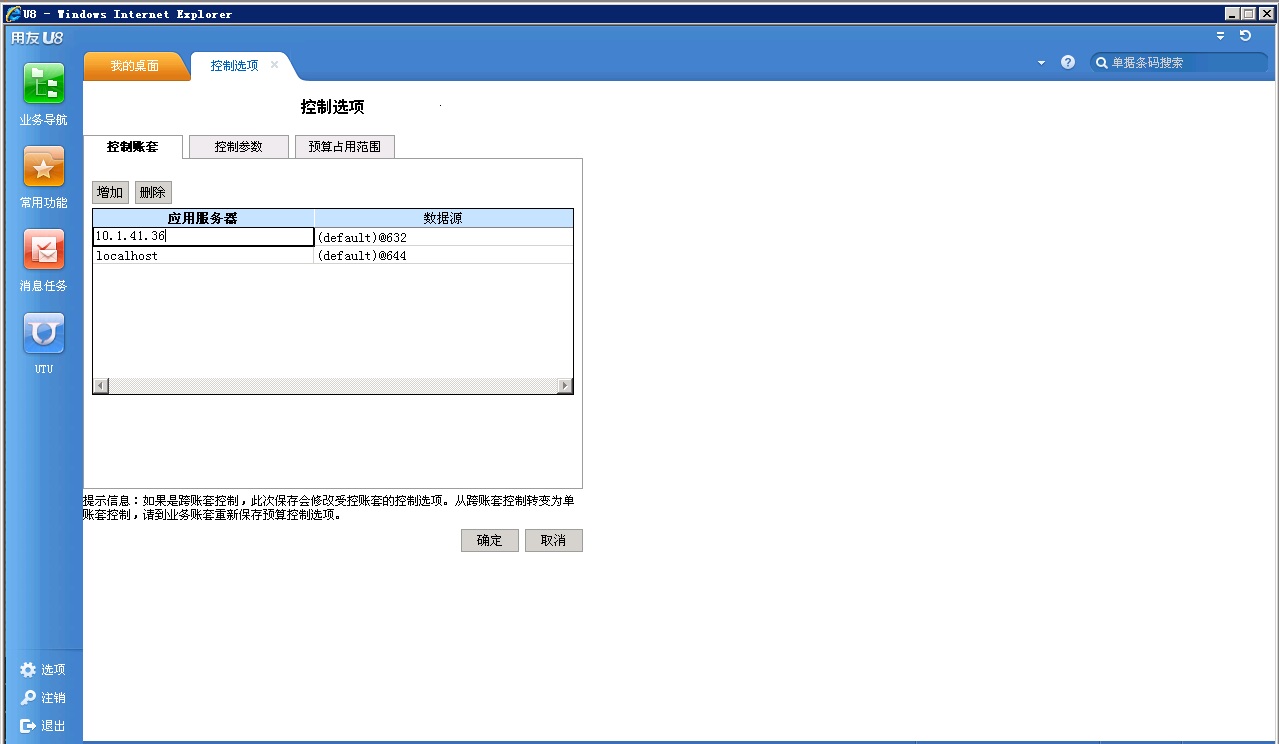Viewport: 1279px width, 744px height.
Task: Click the 数据源 column header
Action: (444, 218)
